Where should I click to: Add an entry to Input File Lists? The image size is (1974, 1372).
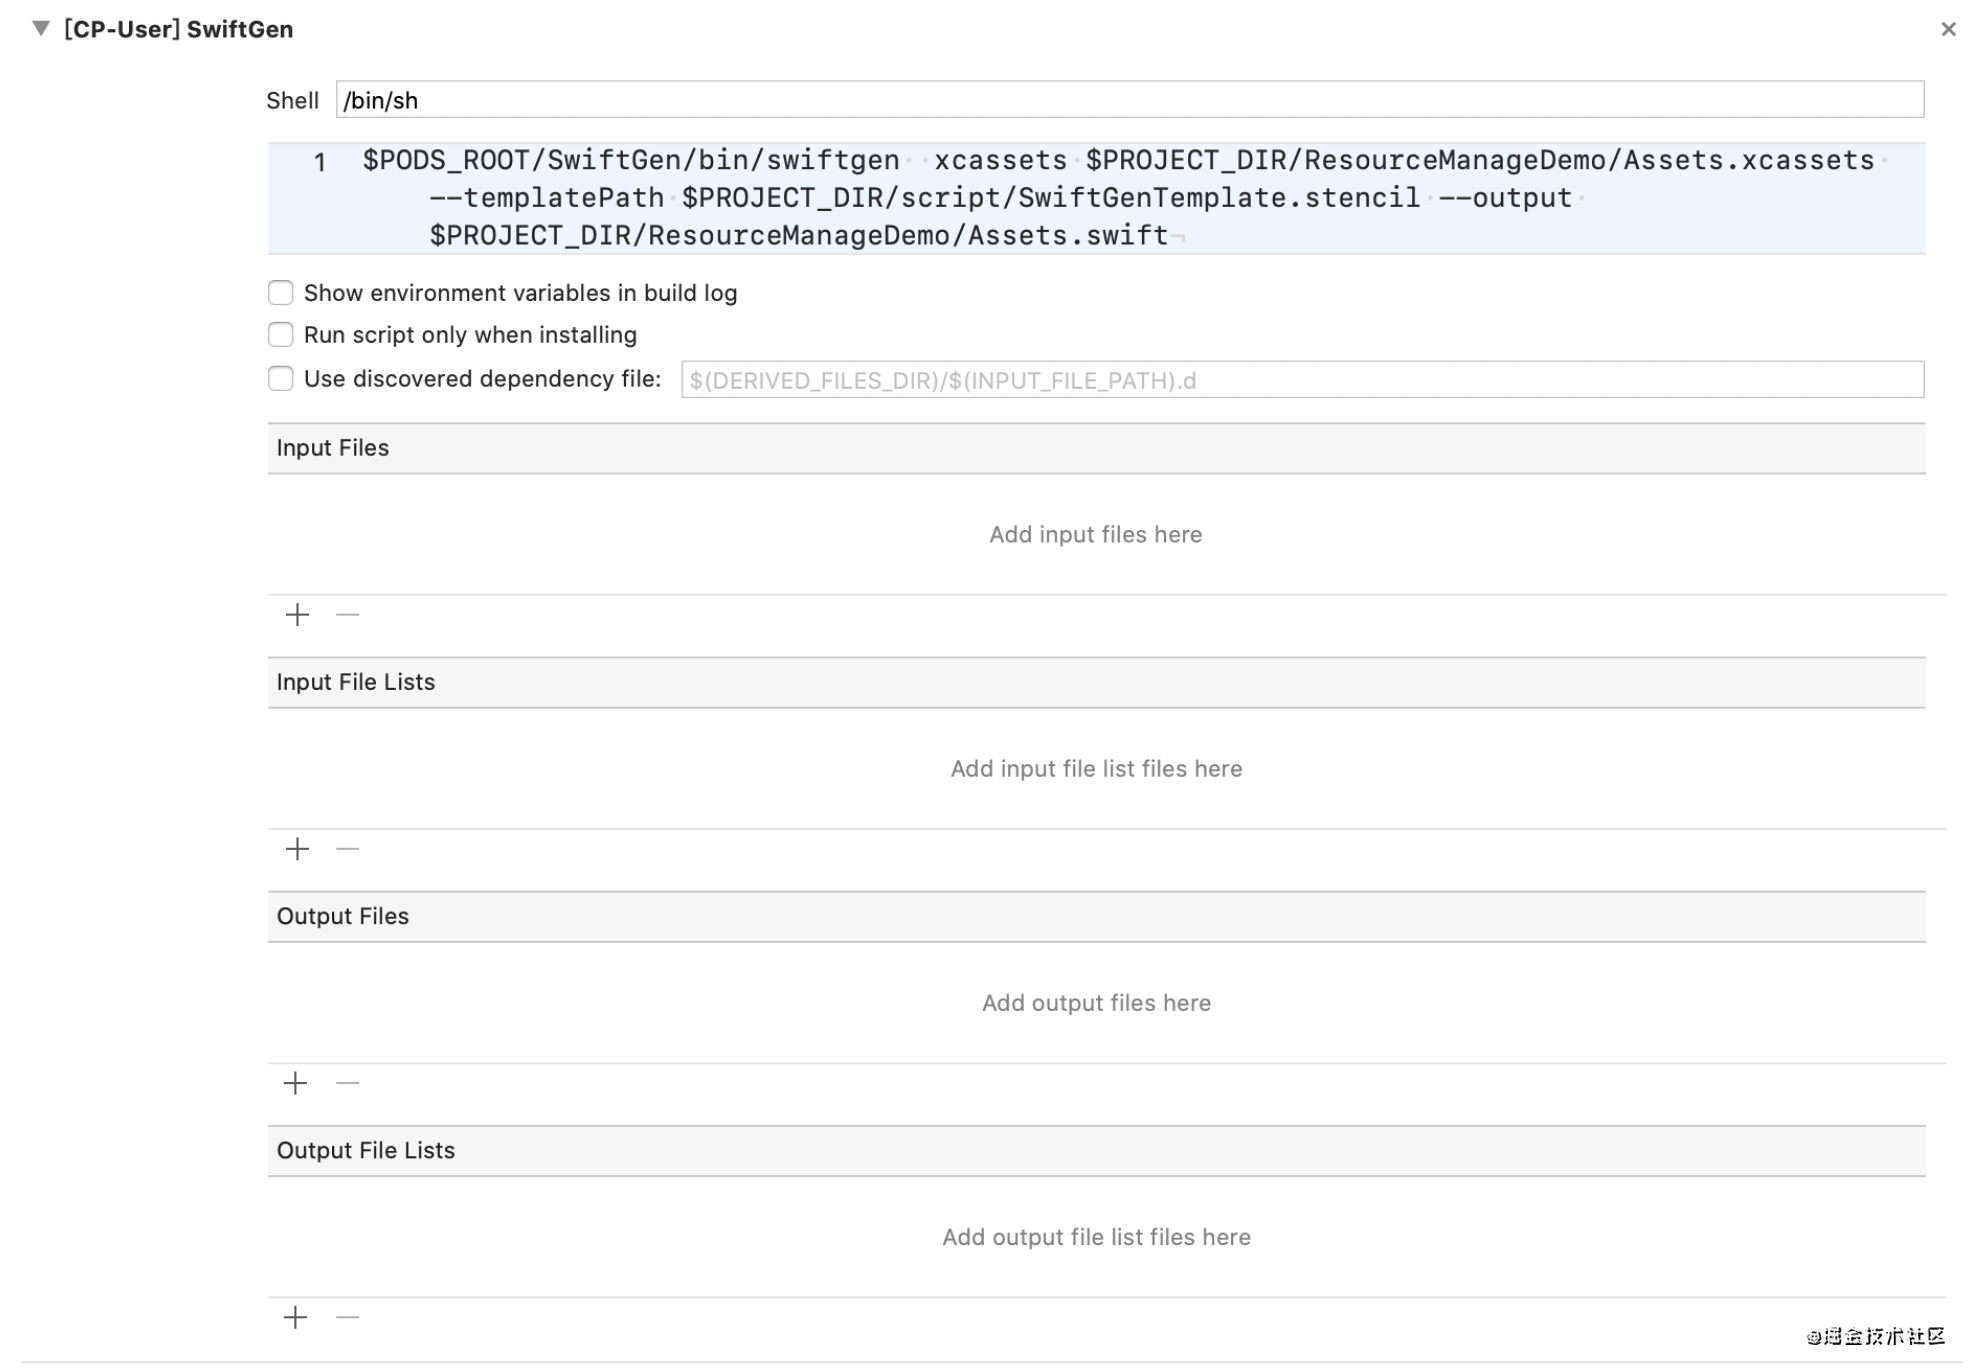(x=297, y=849)
